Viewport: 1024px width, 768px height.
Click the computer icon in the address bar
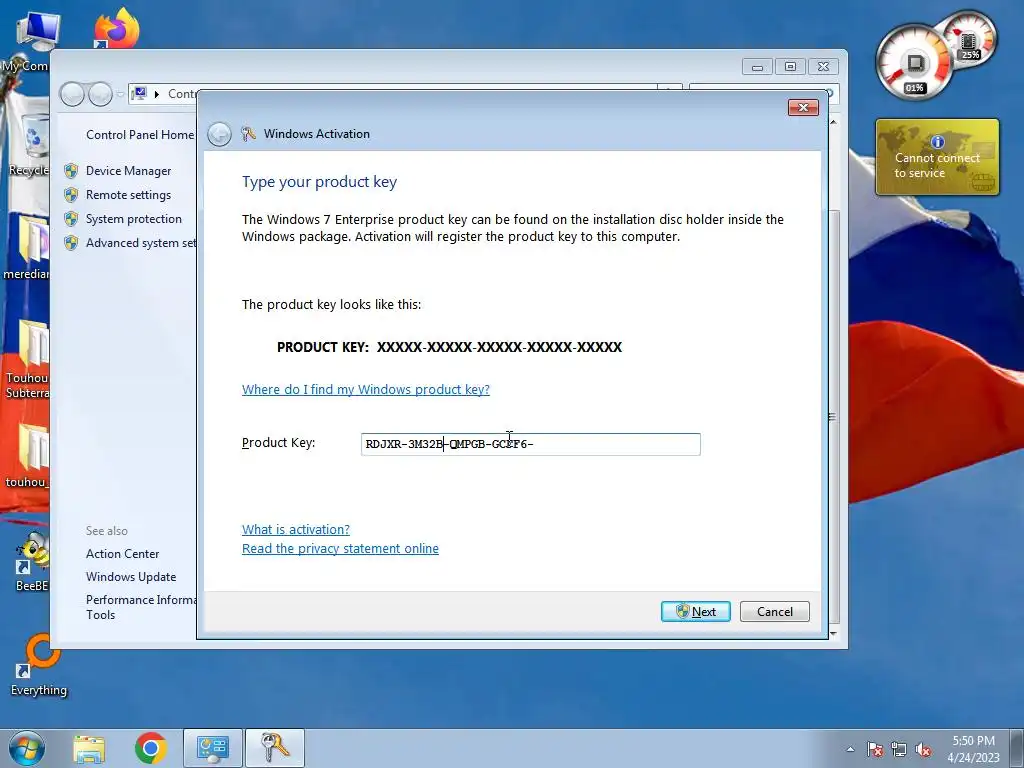(139, 93)
